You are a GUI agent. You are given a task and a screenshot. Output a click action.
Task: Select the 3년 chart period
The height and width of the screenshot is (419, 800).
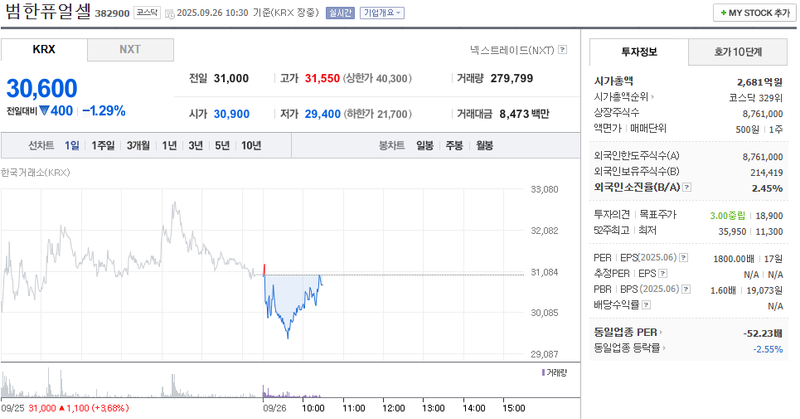tap(195, 146)
